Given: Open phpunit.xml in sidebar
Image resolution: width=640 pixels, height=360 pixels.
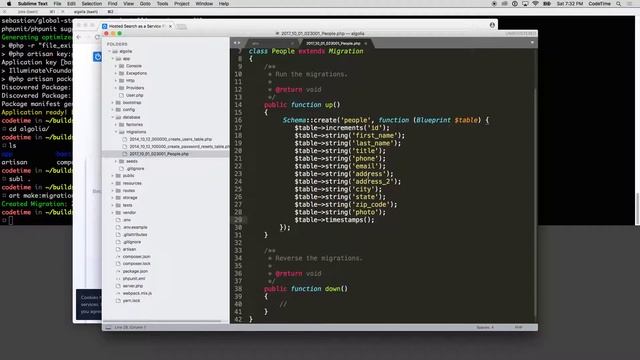Looking at the screenshot, I should [134, 279].
